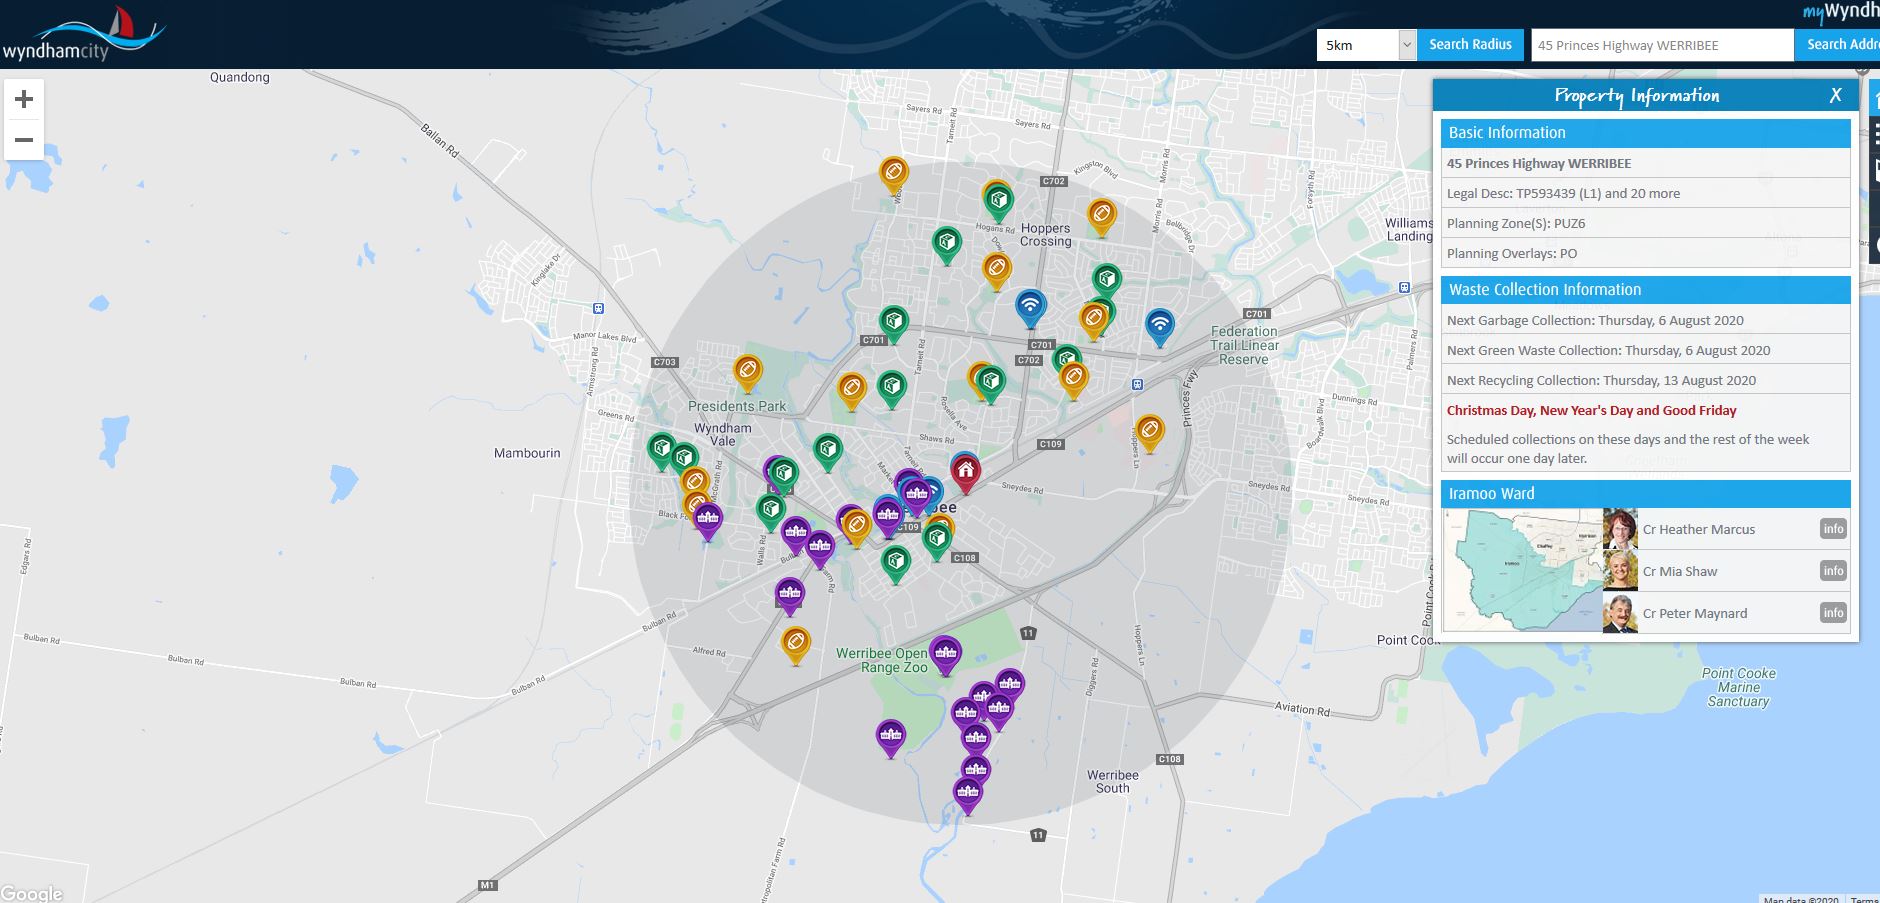Image resolution: width=1880 pixels, height=903 pixels.
Task: Click the Google logo on the map
Action: [32, 893]
